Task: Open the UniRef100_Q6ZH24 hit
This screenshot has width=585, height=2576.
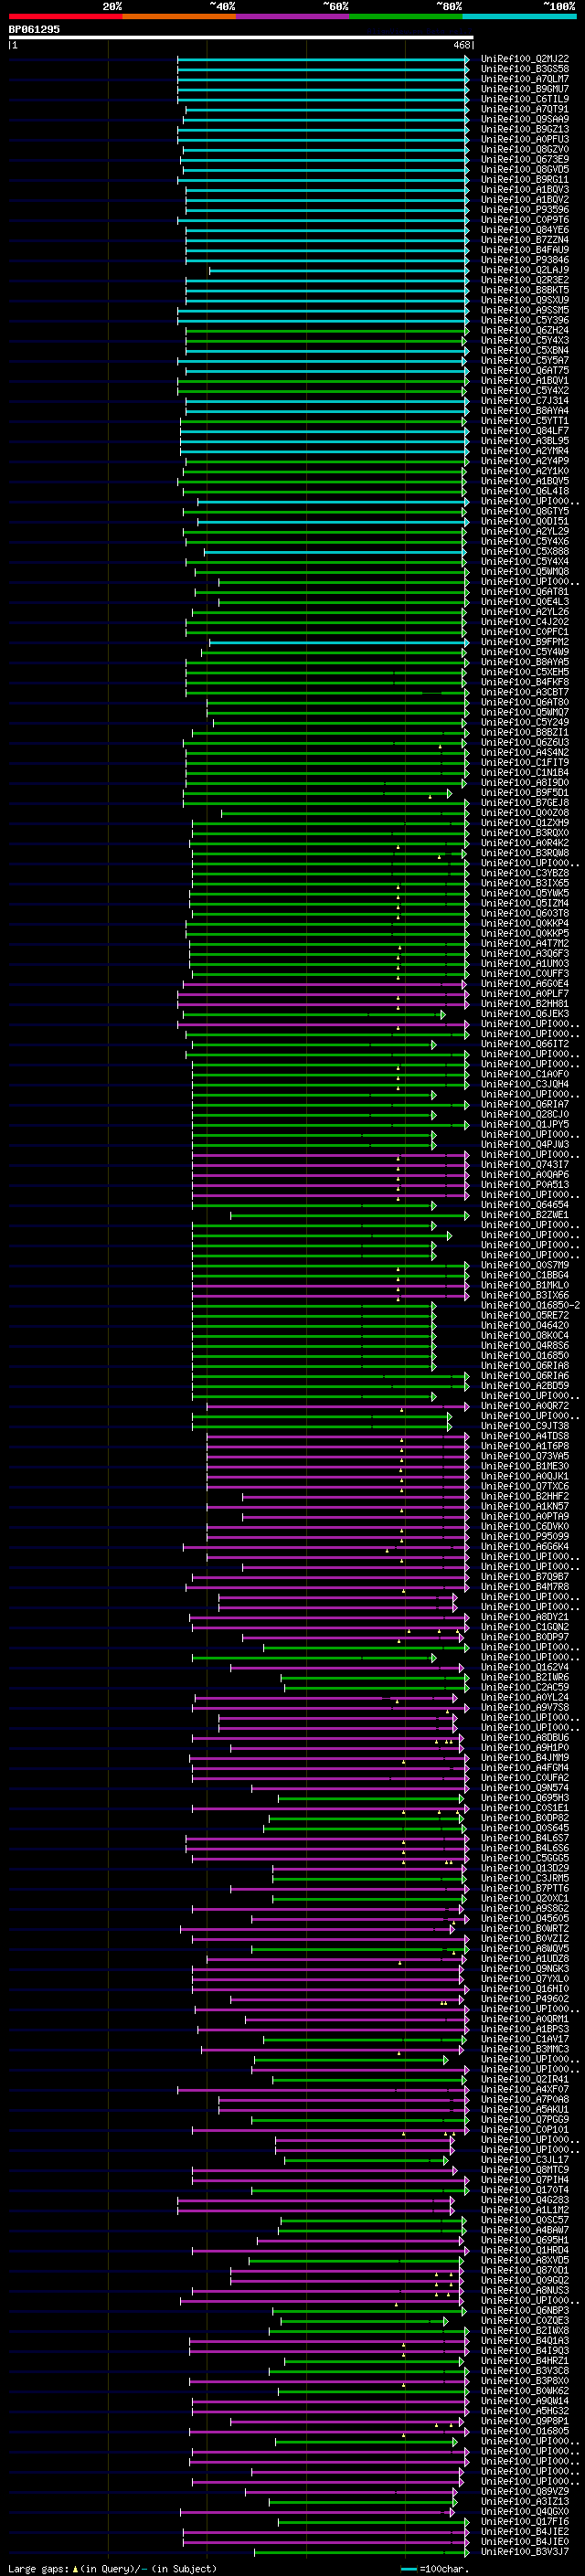Action: tap(524, 330)
